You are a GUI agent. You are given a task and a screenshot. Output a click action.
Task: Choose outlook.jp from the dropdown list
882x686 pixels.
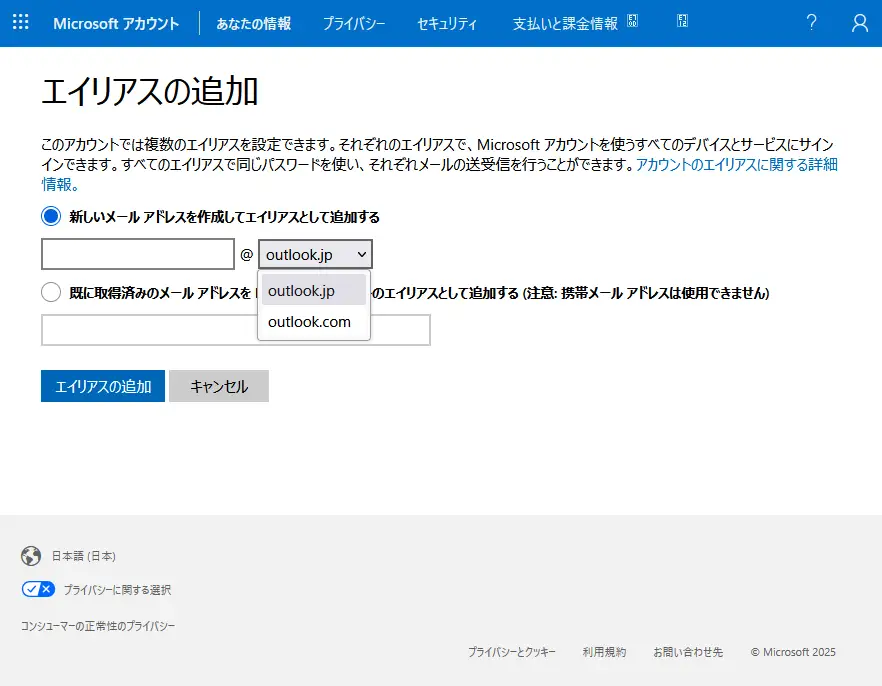click(314, 290)
